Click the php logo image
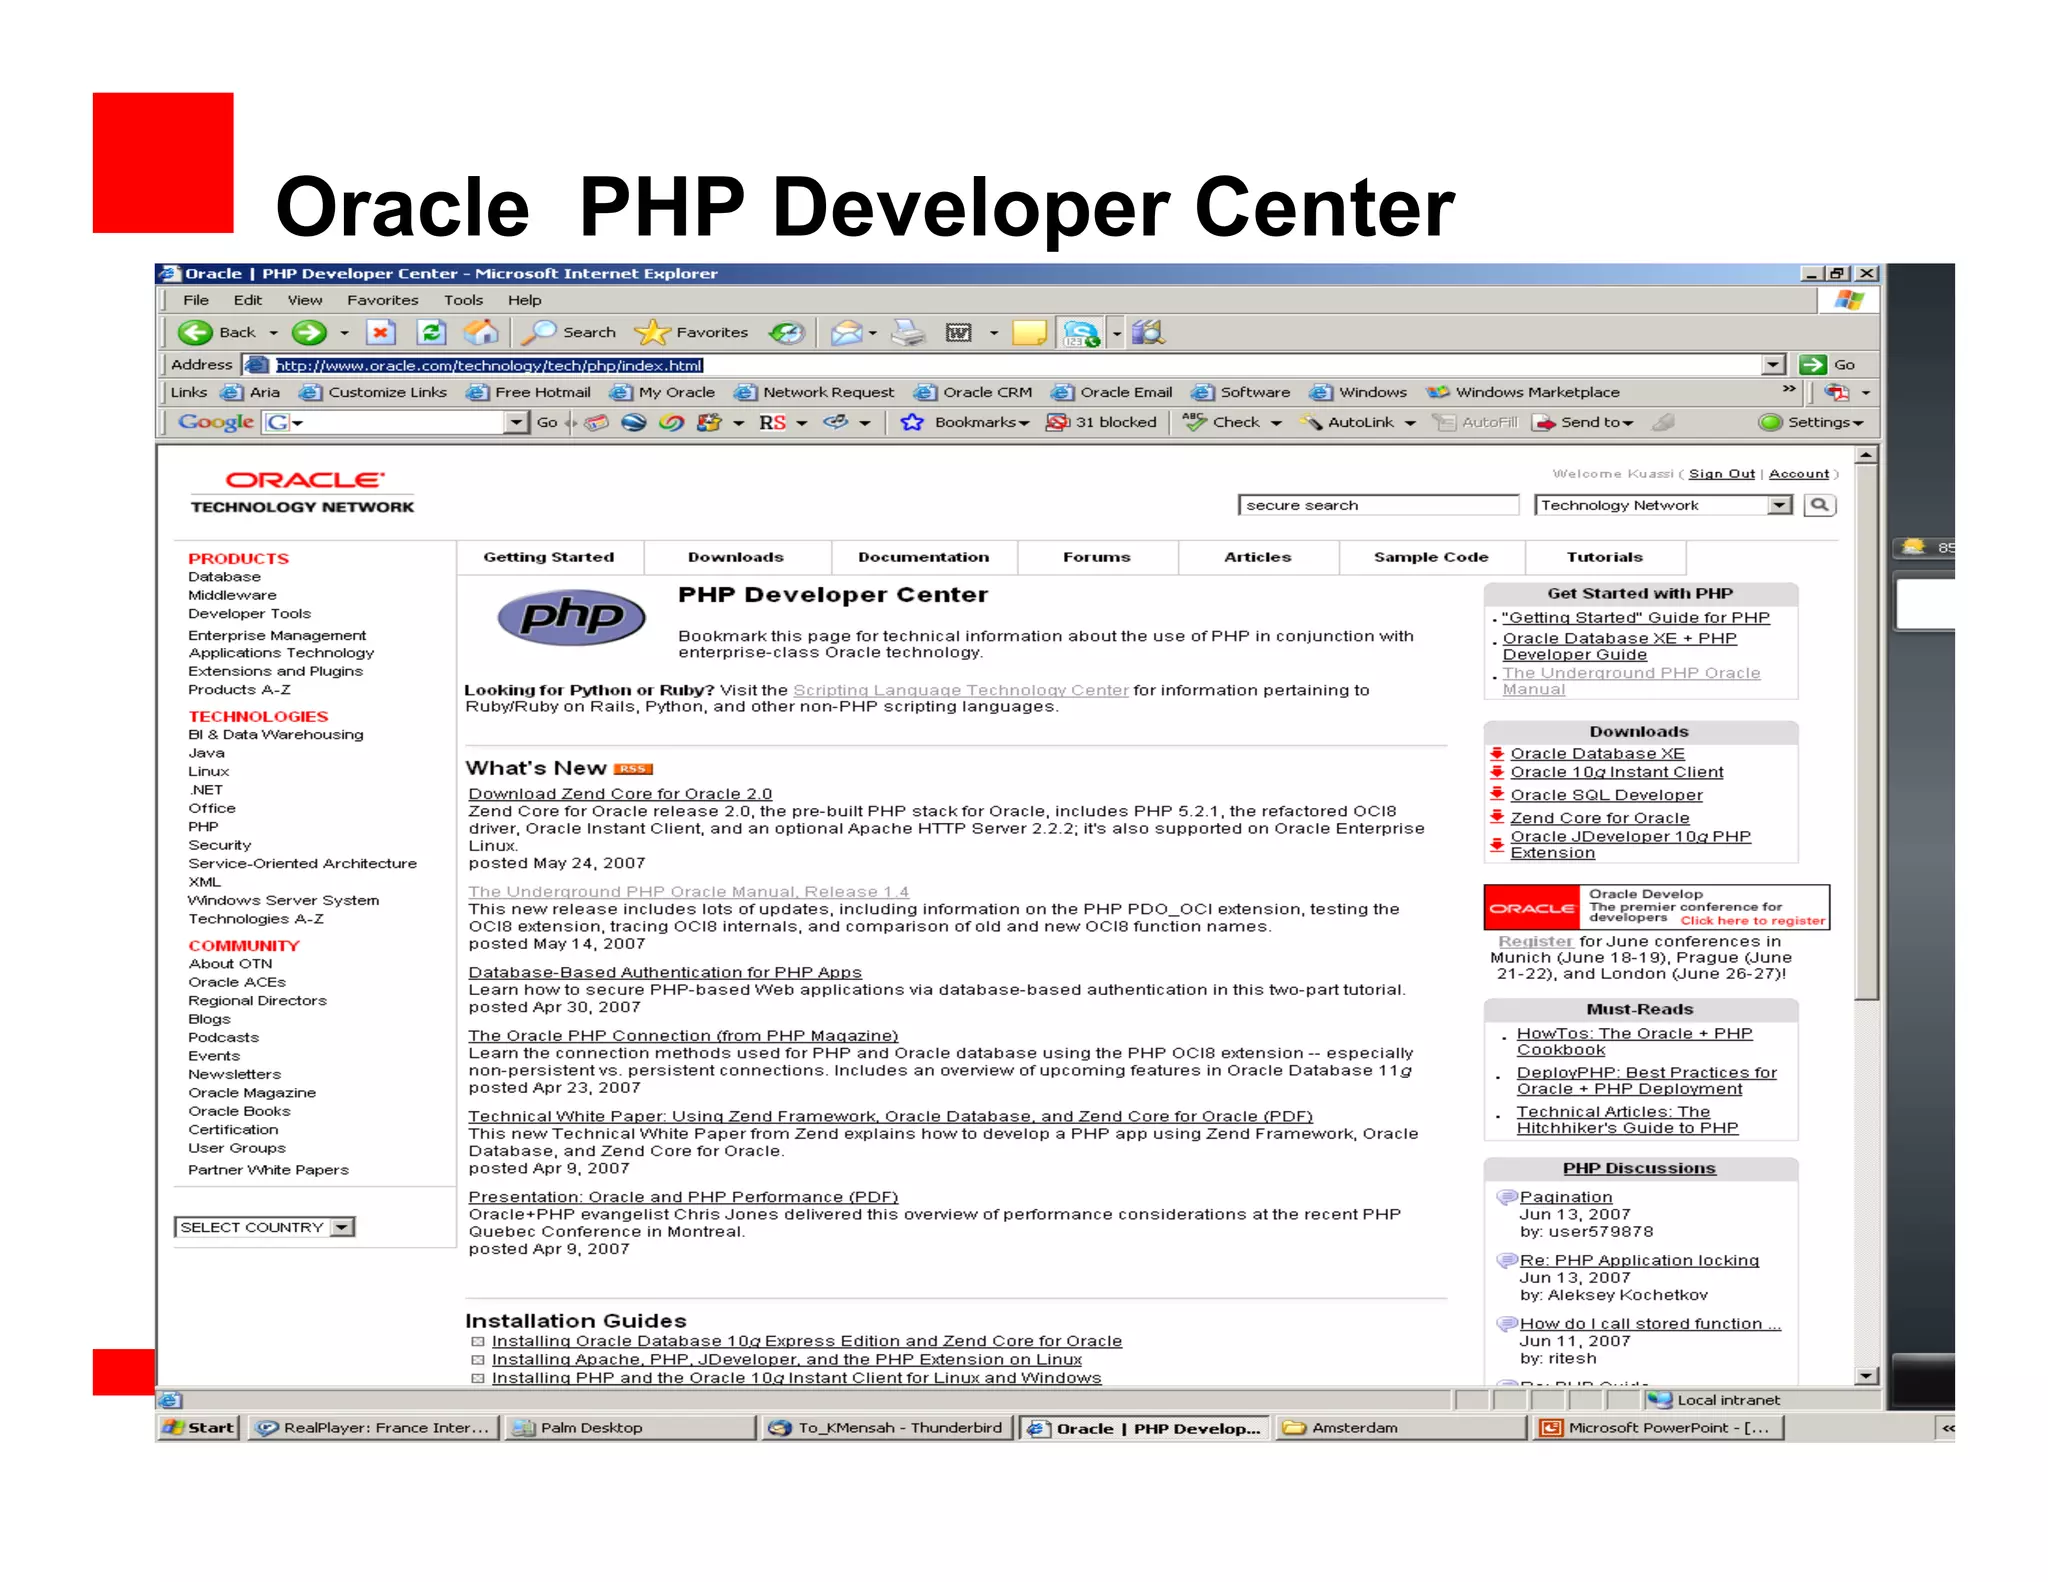Viewport: 2048px width, 1582px height. (x=571, y=617)
